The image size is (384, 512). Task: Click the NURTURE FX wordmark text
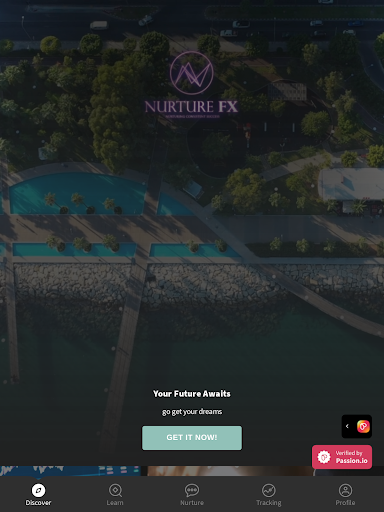pos(191,107)
